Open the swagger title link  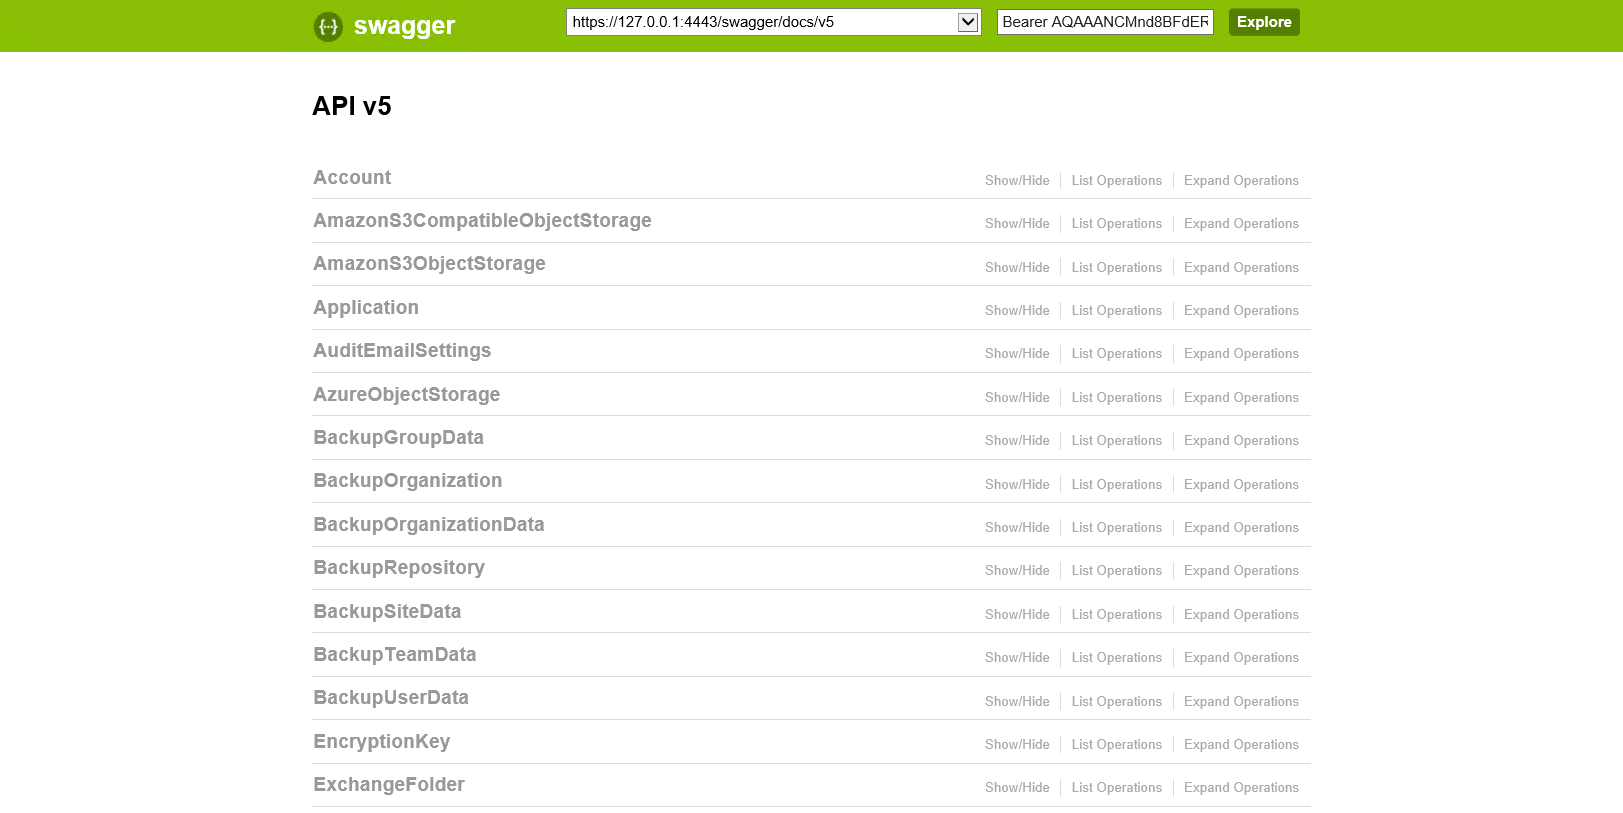click(x=404, y=26)
